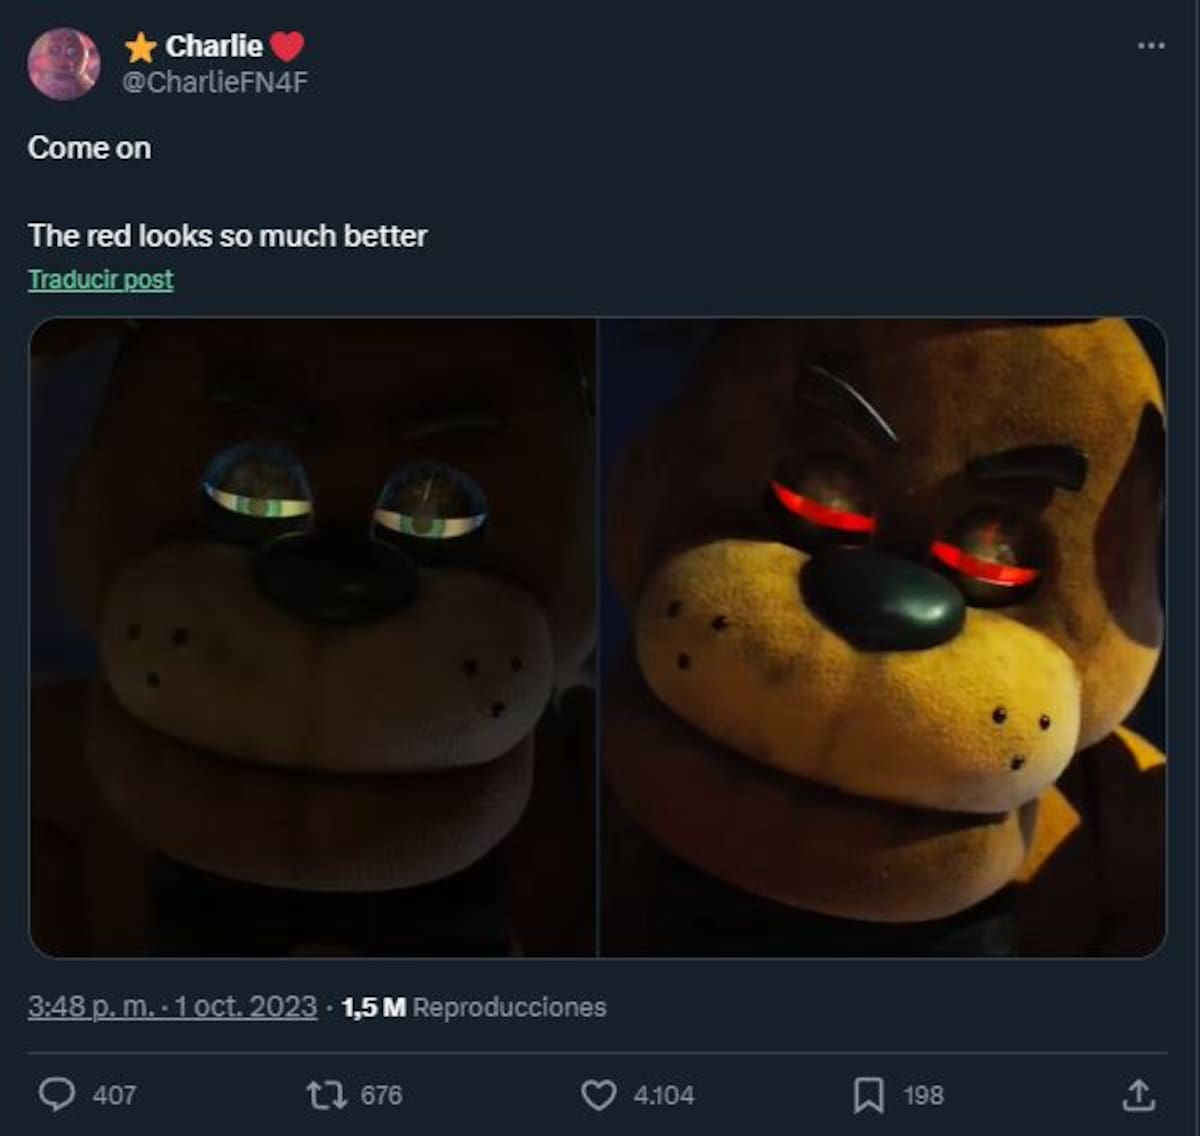Click the reply speech bubble icon
This screenshot has height=1136, width=1200.
(56, 1095)
